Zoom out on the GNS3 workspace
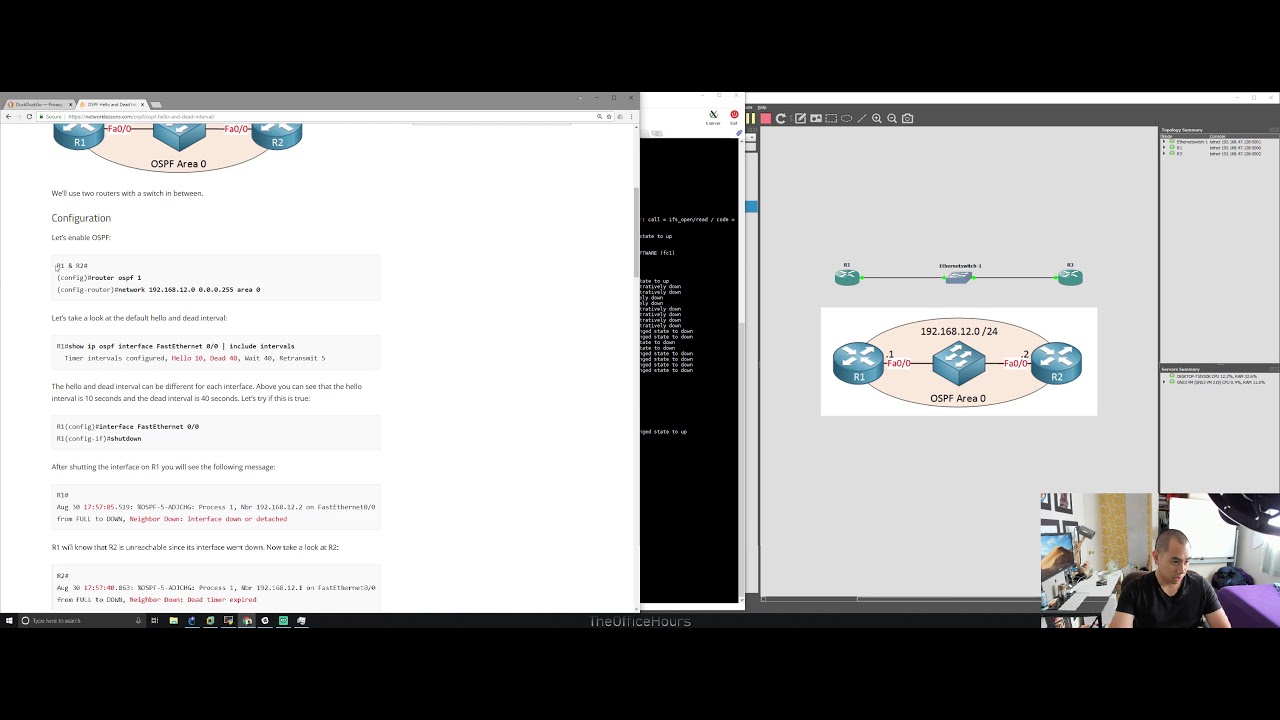 892,118
